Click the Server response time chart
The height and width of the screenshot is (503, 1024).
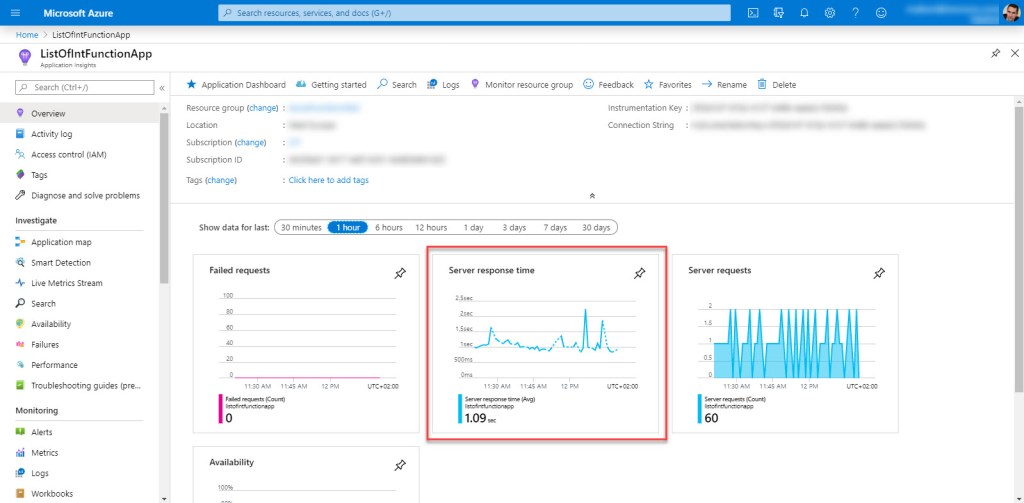tap(544, 335)
